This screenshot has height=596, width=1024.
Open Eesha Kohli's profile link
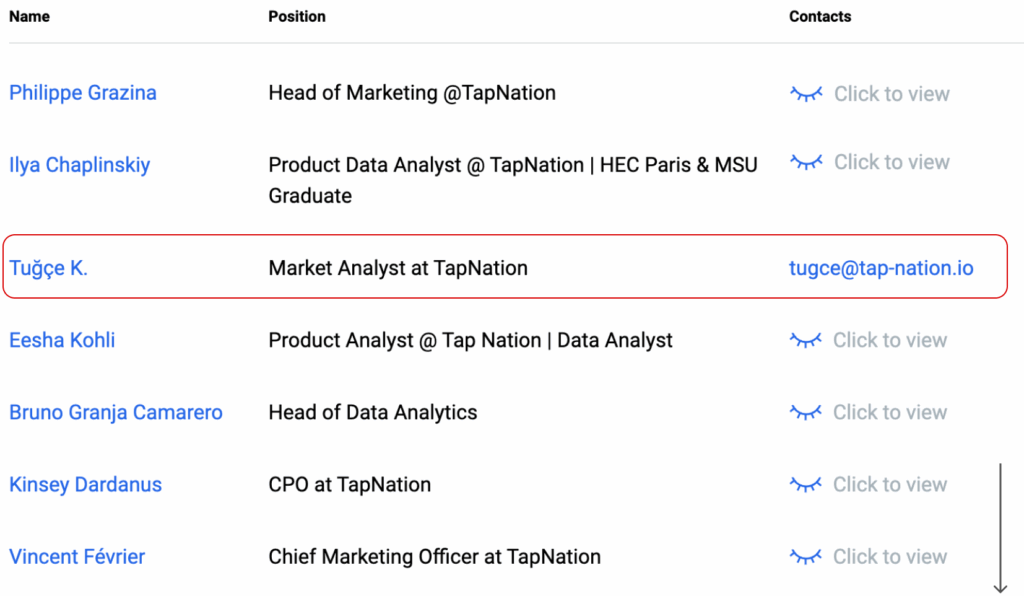point(62,340)
